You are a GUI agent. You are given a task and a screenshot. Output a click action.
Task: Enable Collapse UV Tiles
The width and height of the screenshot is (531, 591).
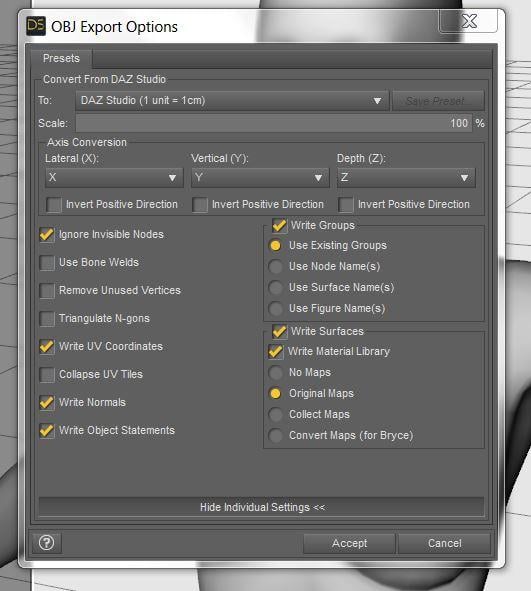point(47,375)
